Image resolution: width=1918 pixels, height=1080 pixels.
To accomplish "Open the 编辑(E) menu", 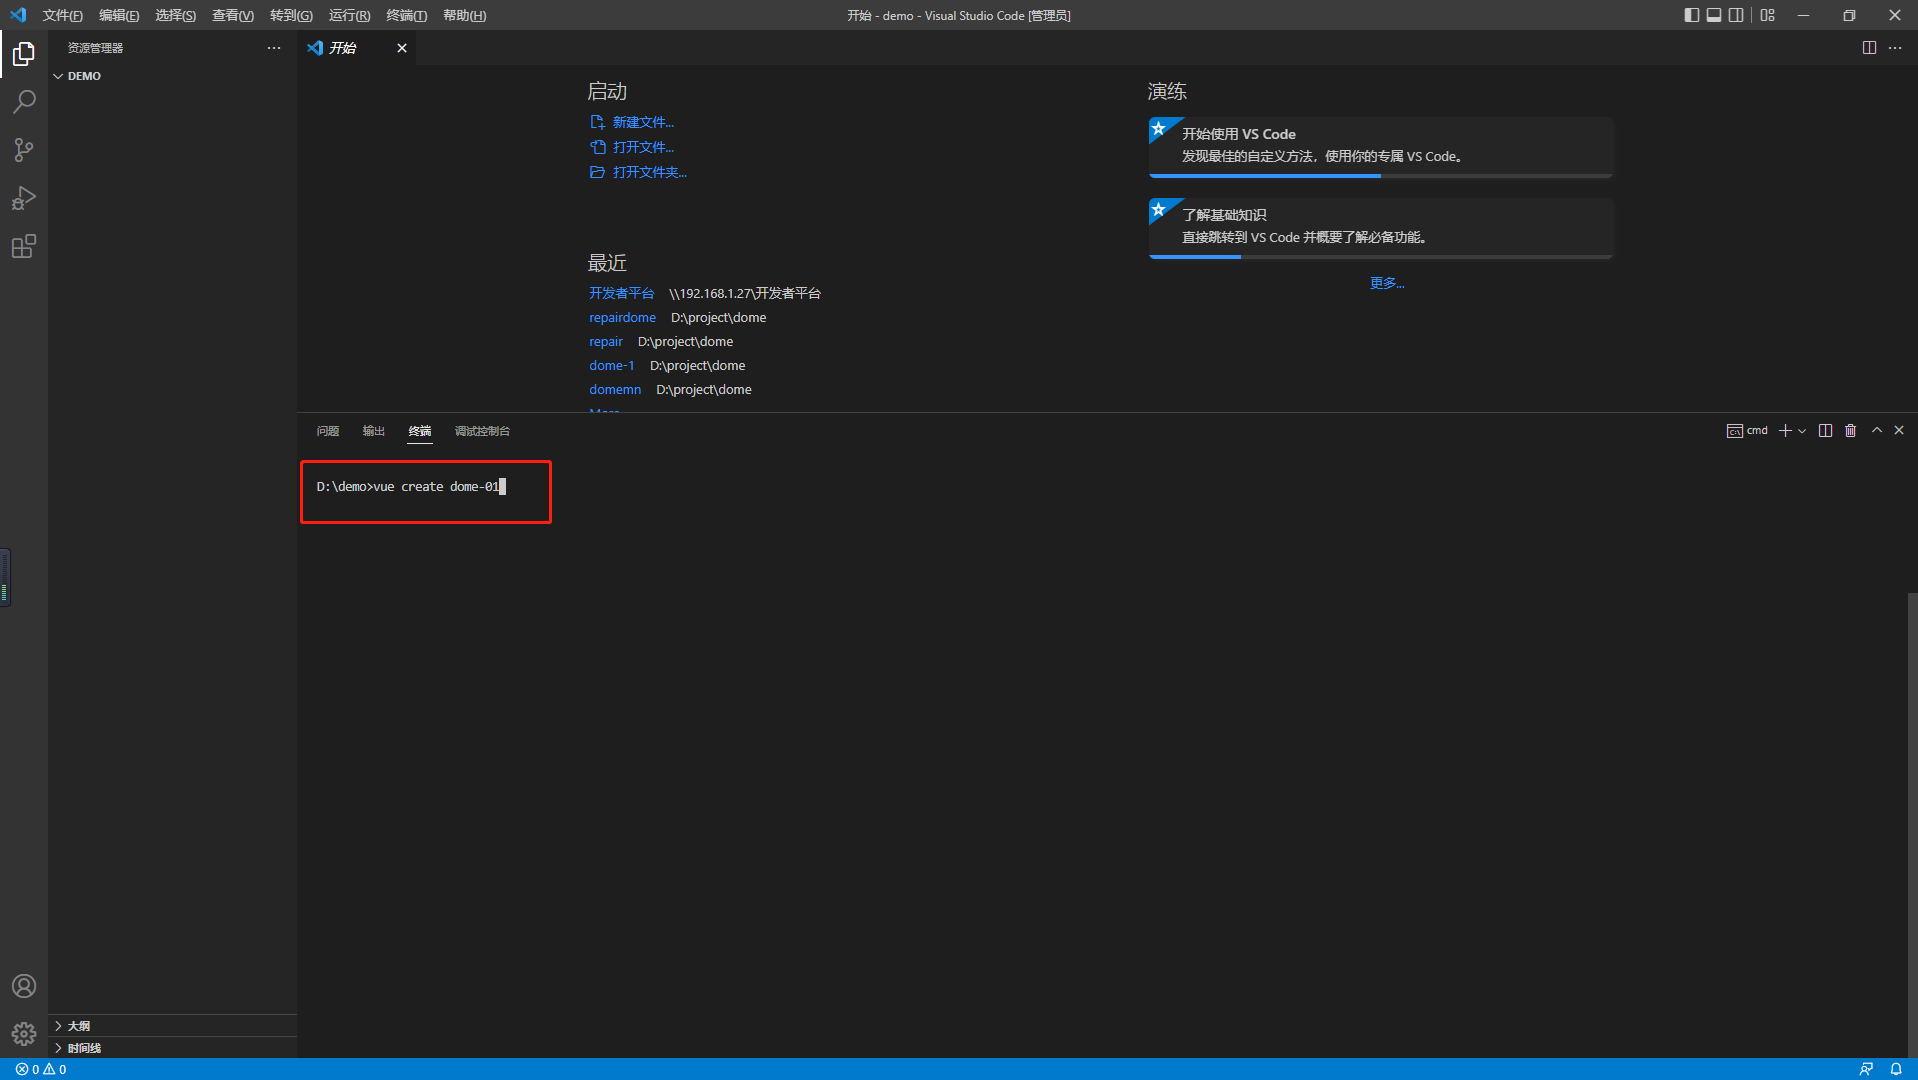I will 119,15.
